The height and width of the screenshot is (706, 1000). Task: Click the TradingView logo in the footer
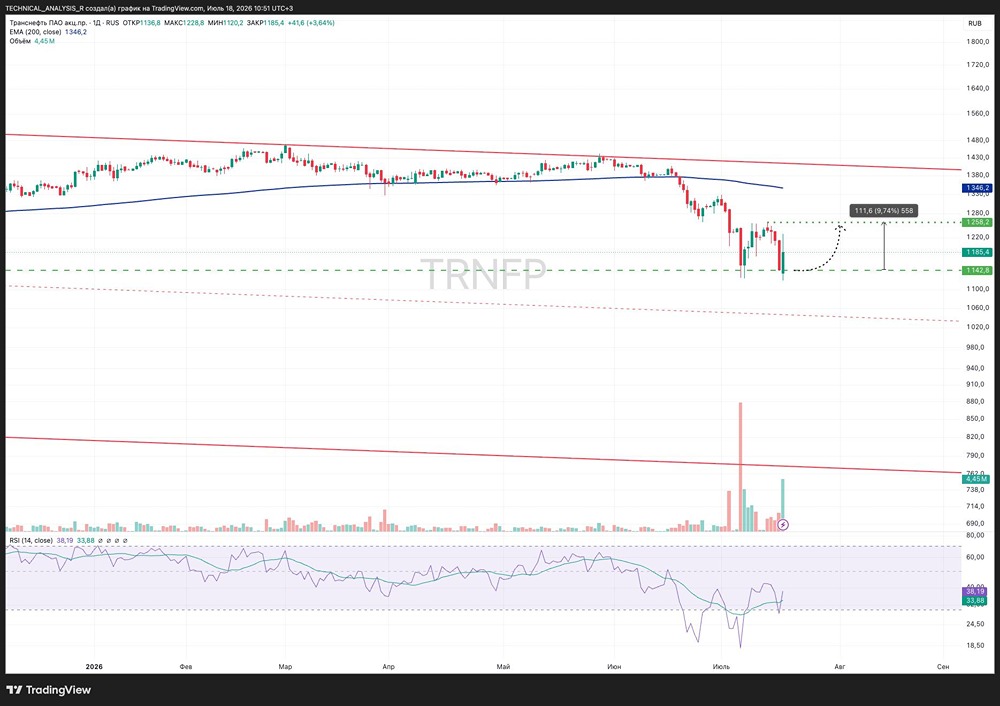click(x=48, y=690)
